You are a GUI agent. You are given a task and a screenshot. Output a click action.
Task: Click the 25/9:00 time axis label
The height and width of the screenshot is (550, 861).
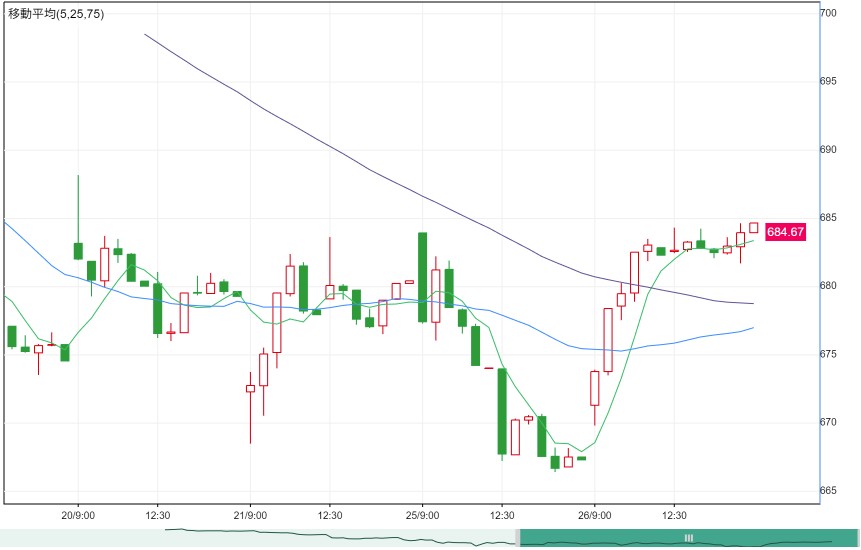click(422, 515)
